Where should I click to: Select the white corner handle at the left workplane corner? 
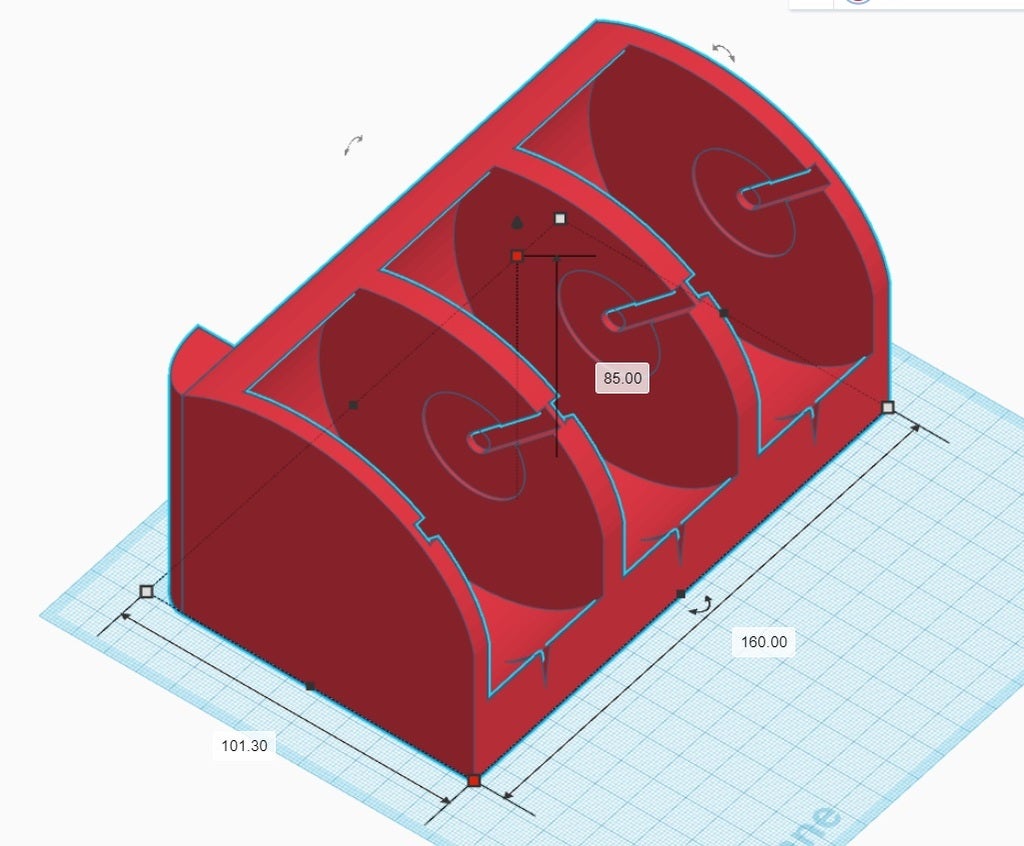tap(147, 591)
